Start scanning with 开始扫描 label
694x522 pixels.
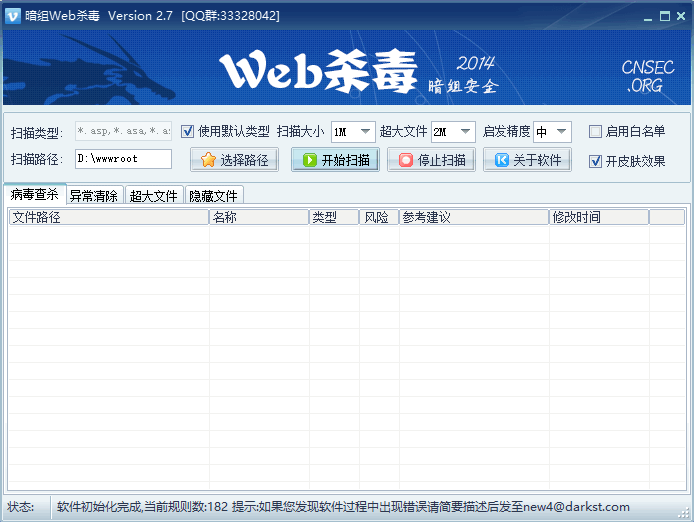coord(346,160)
